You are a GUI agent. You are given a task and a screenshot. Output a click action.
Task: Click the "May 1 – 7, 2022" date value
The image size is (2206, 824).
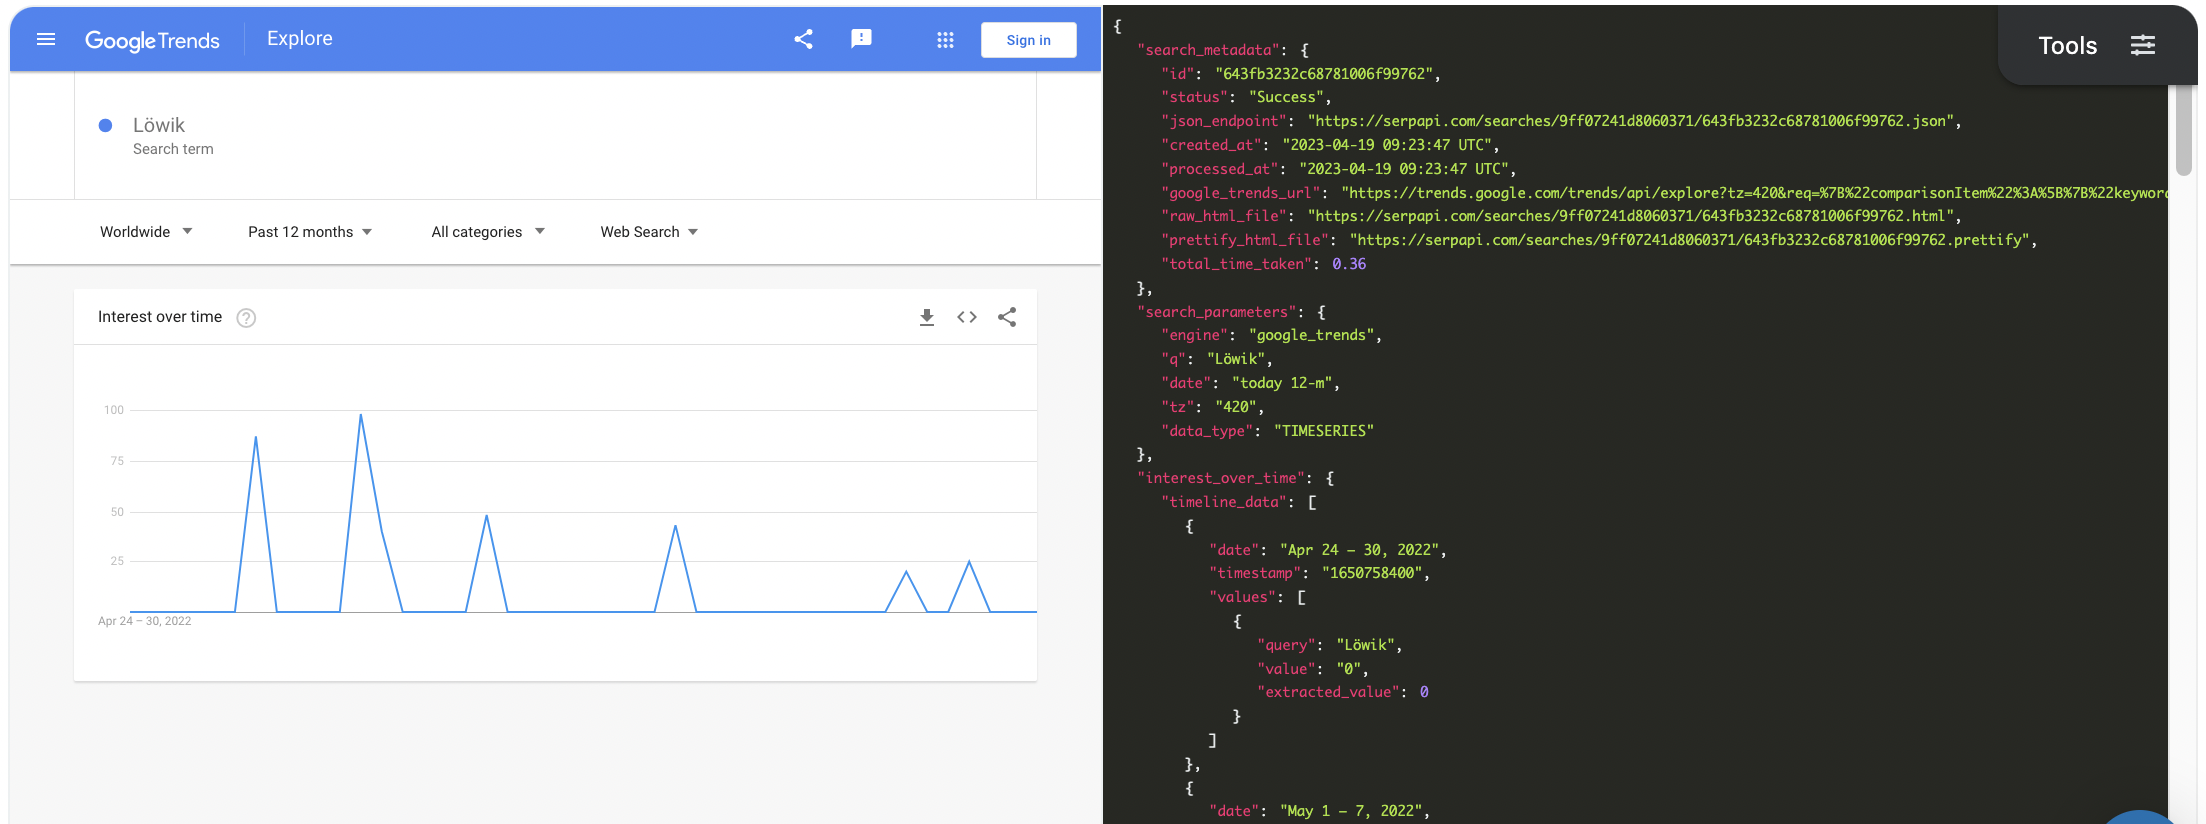tap(1350, 811)
